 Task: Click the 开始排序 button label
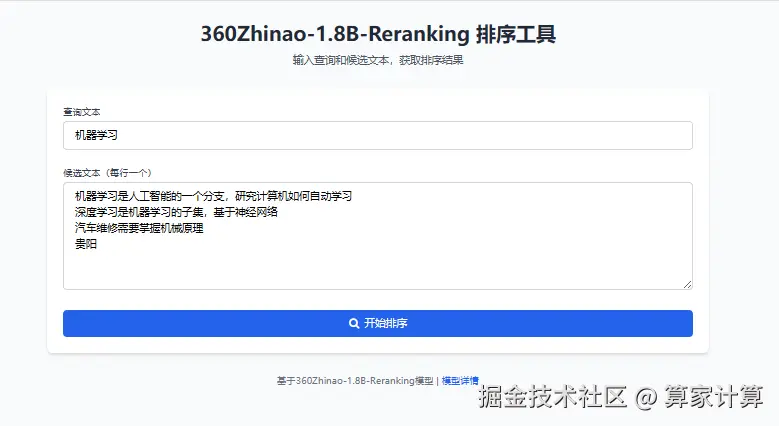coord(386,323)
